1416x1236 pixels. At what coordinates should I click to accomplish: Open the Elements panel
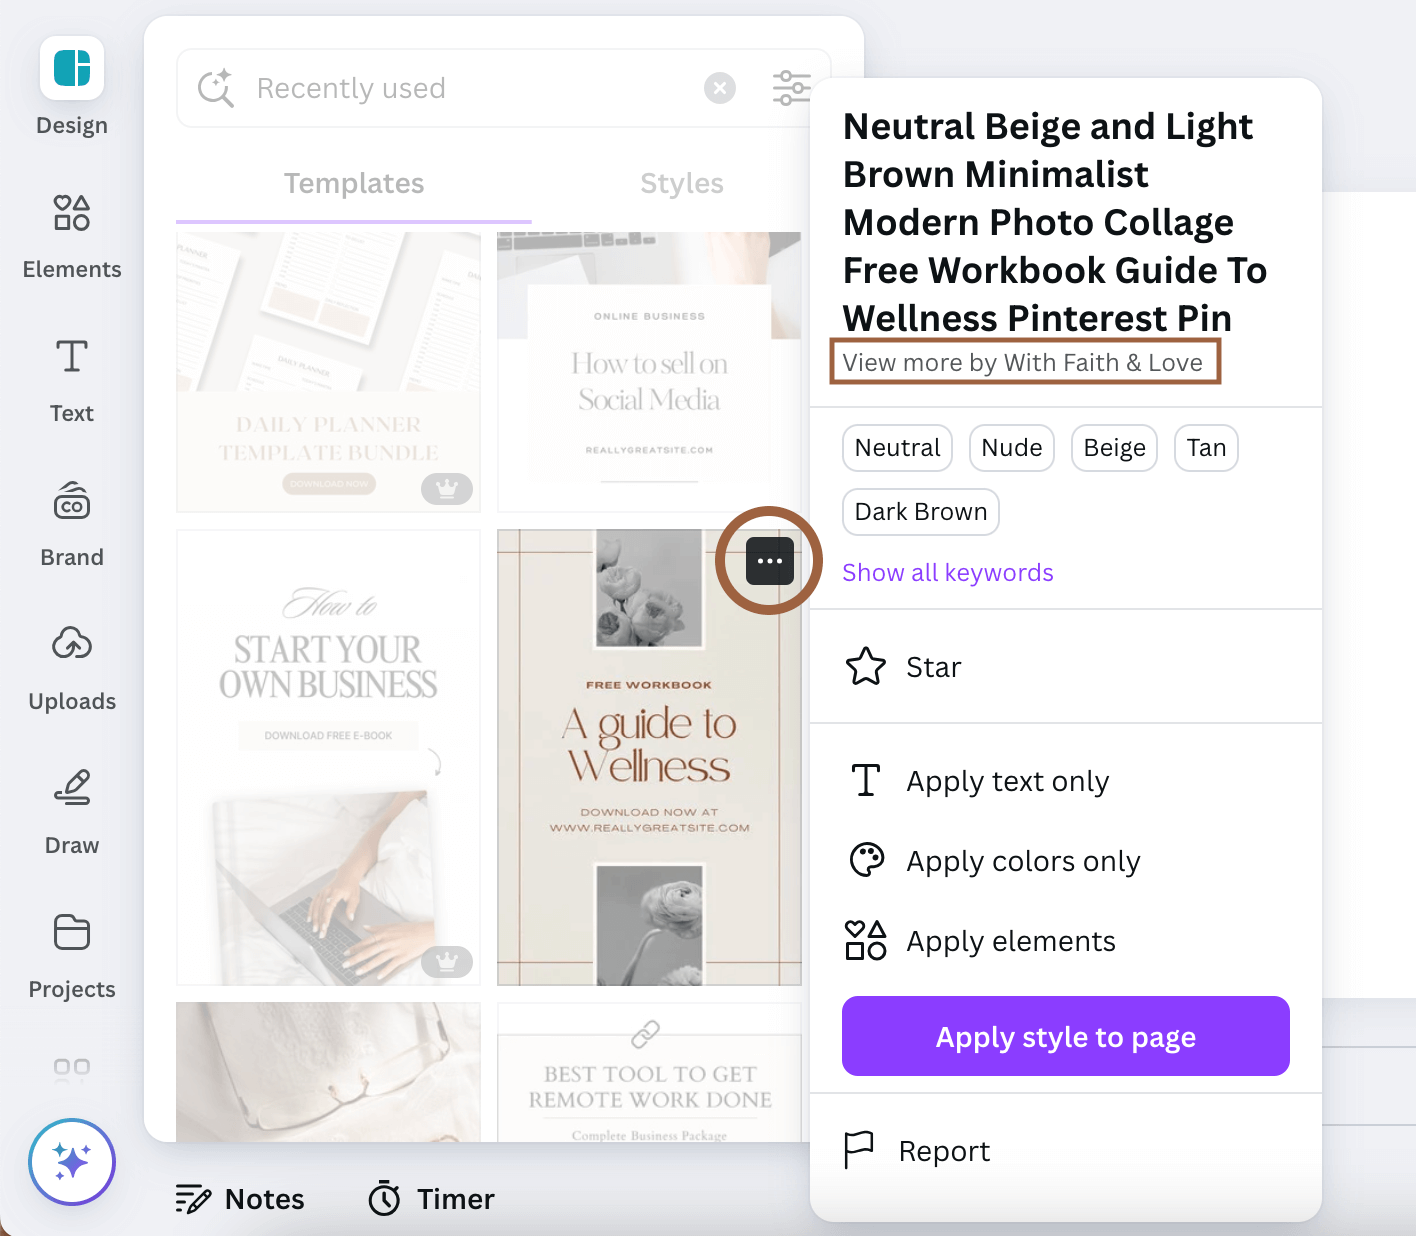pyautogui.click(x=71, y=232)
